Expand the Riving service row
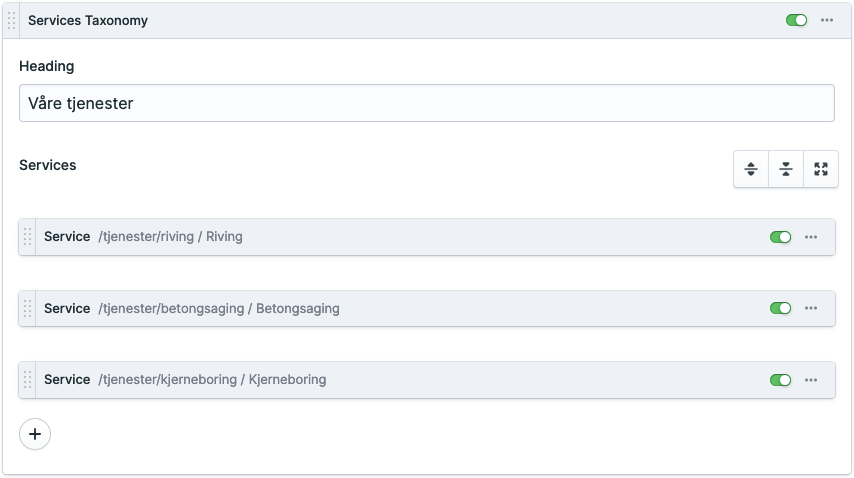This screenshot has width=854, height=478. 400,237
